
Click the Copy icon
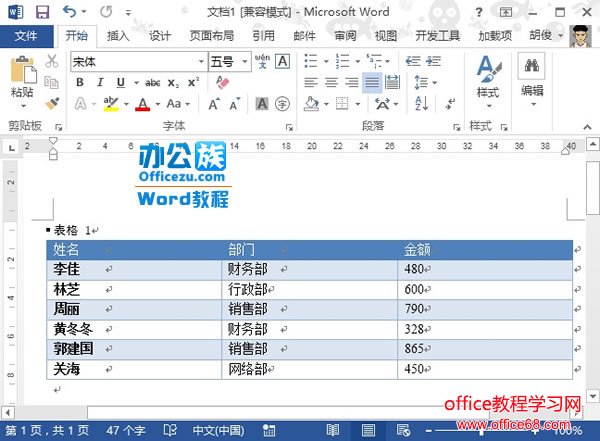pyautogui.click(x=51, y=82)
